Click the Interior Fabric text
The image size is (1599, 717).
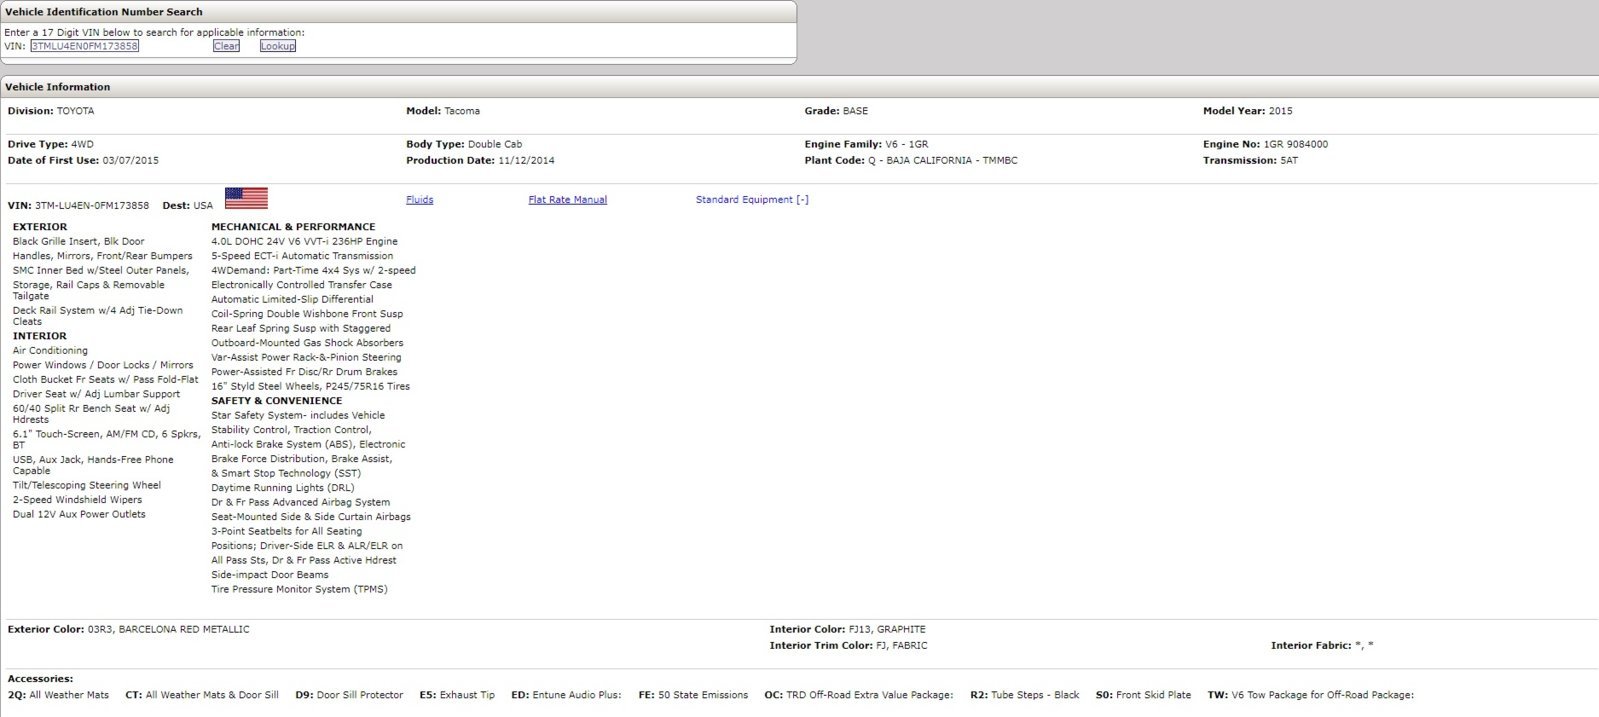[1322, 646]
